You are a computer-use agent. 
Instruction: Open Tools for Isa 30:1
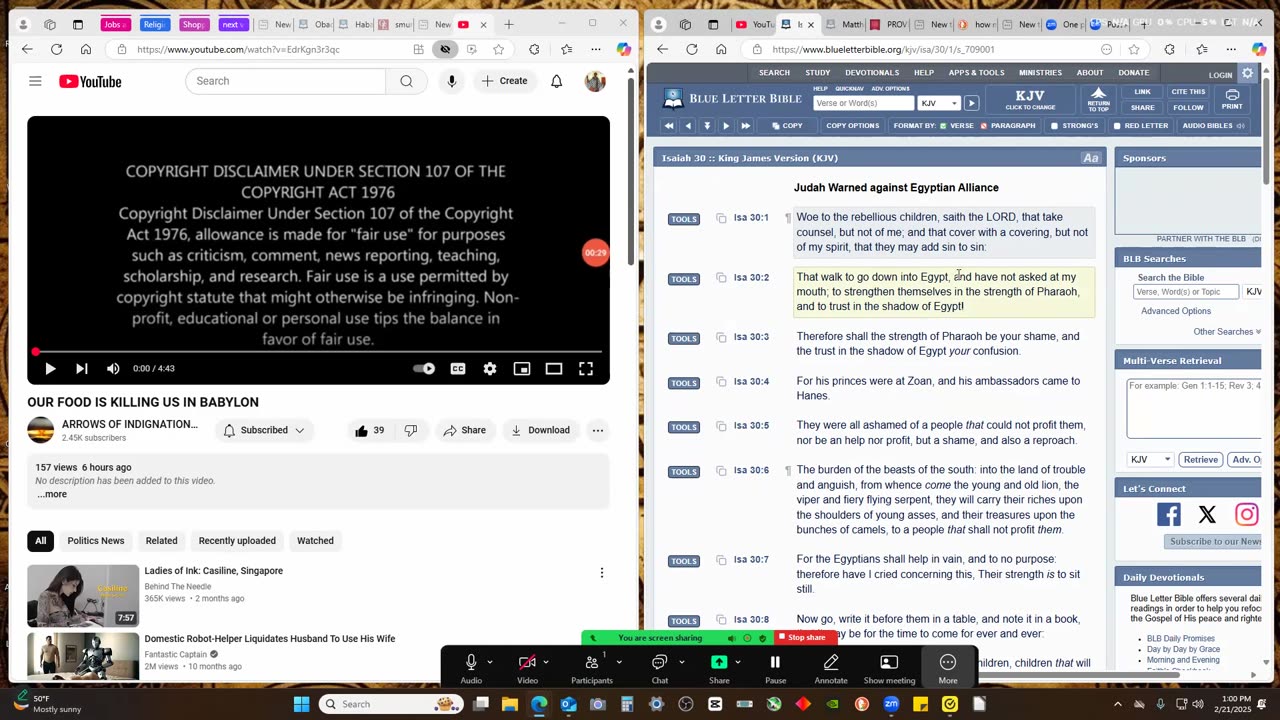[684, 219]
